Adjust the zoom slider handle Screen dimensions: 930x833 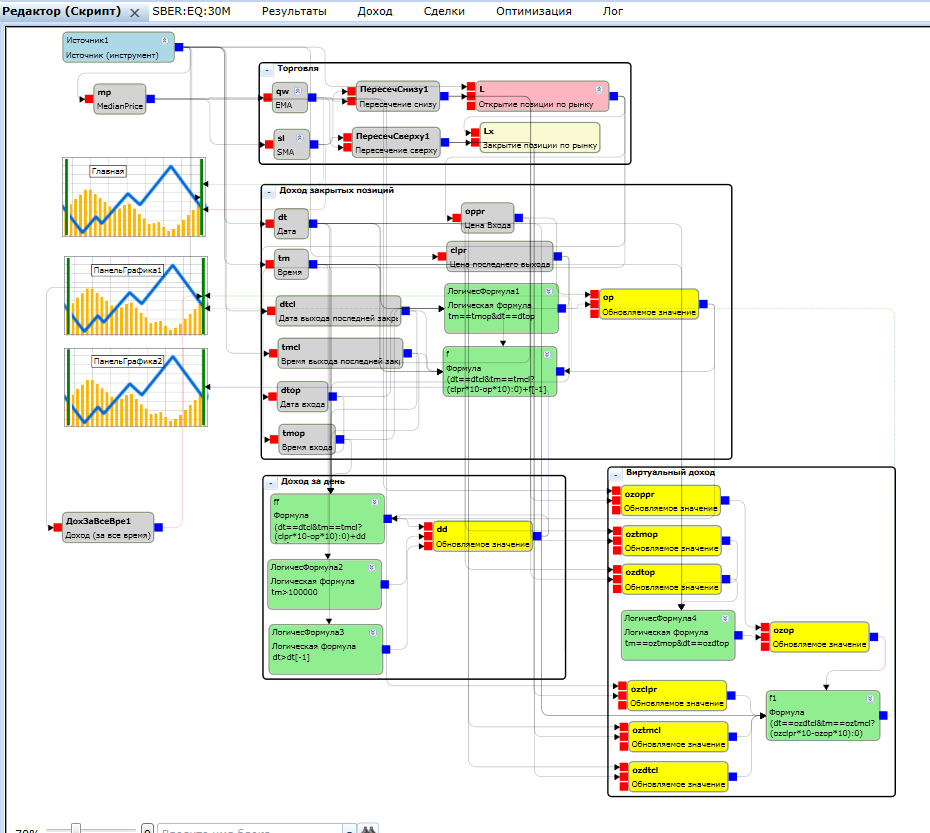pos(76,828)
